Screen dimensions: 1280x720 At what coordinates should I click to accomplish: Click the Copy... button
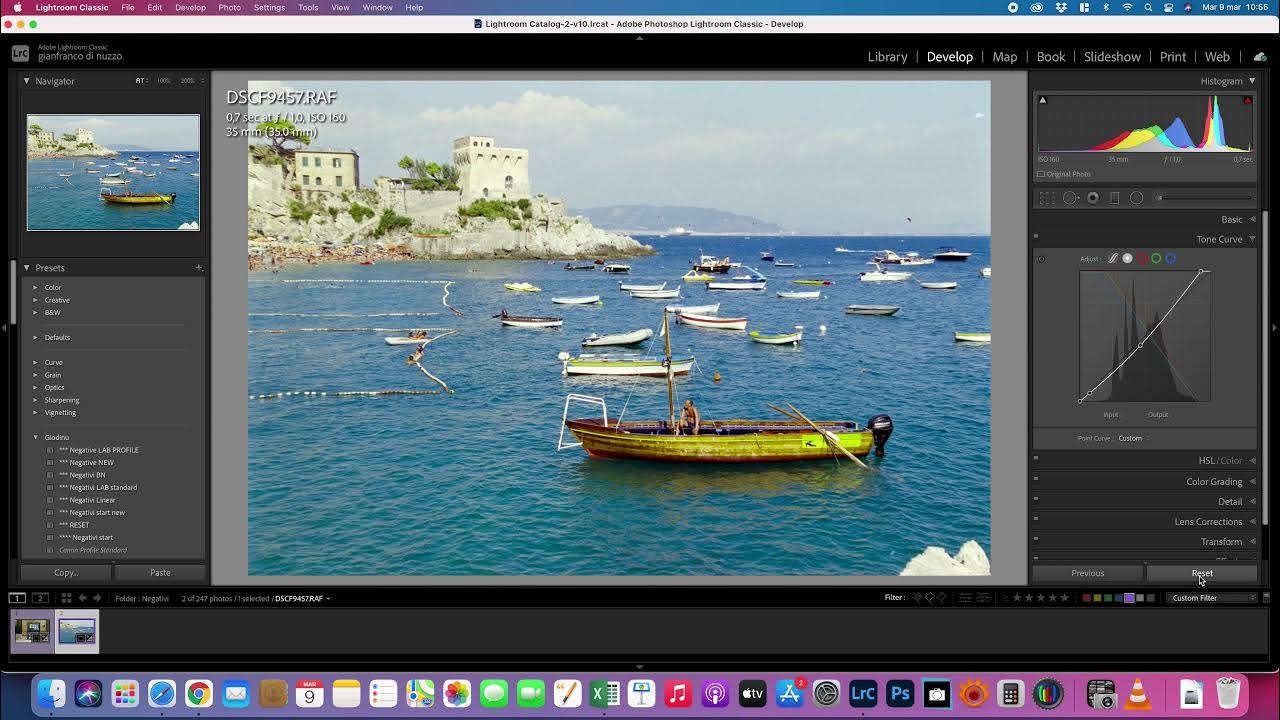(x=66, y=573)
